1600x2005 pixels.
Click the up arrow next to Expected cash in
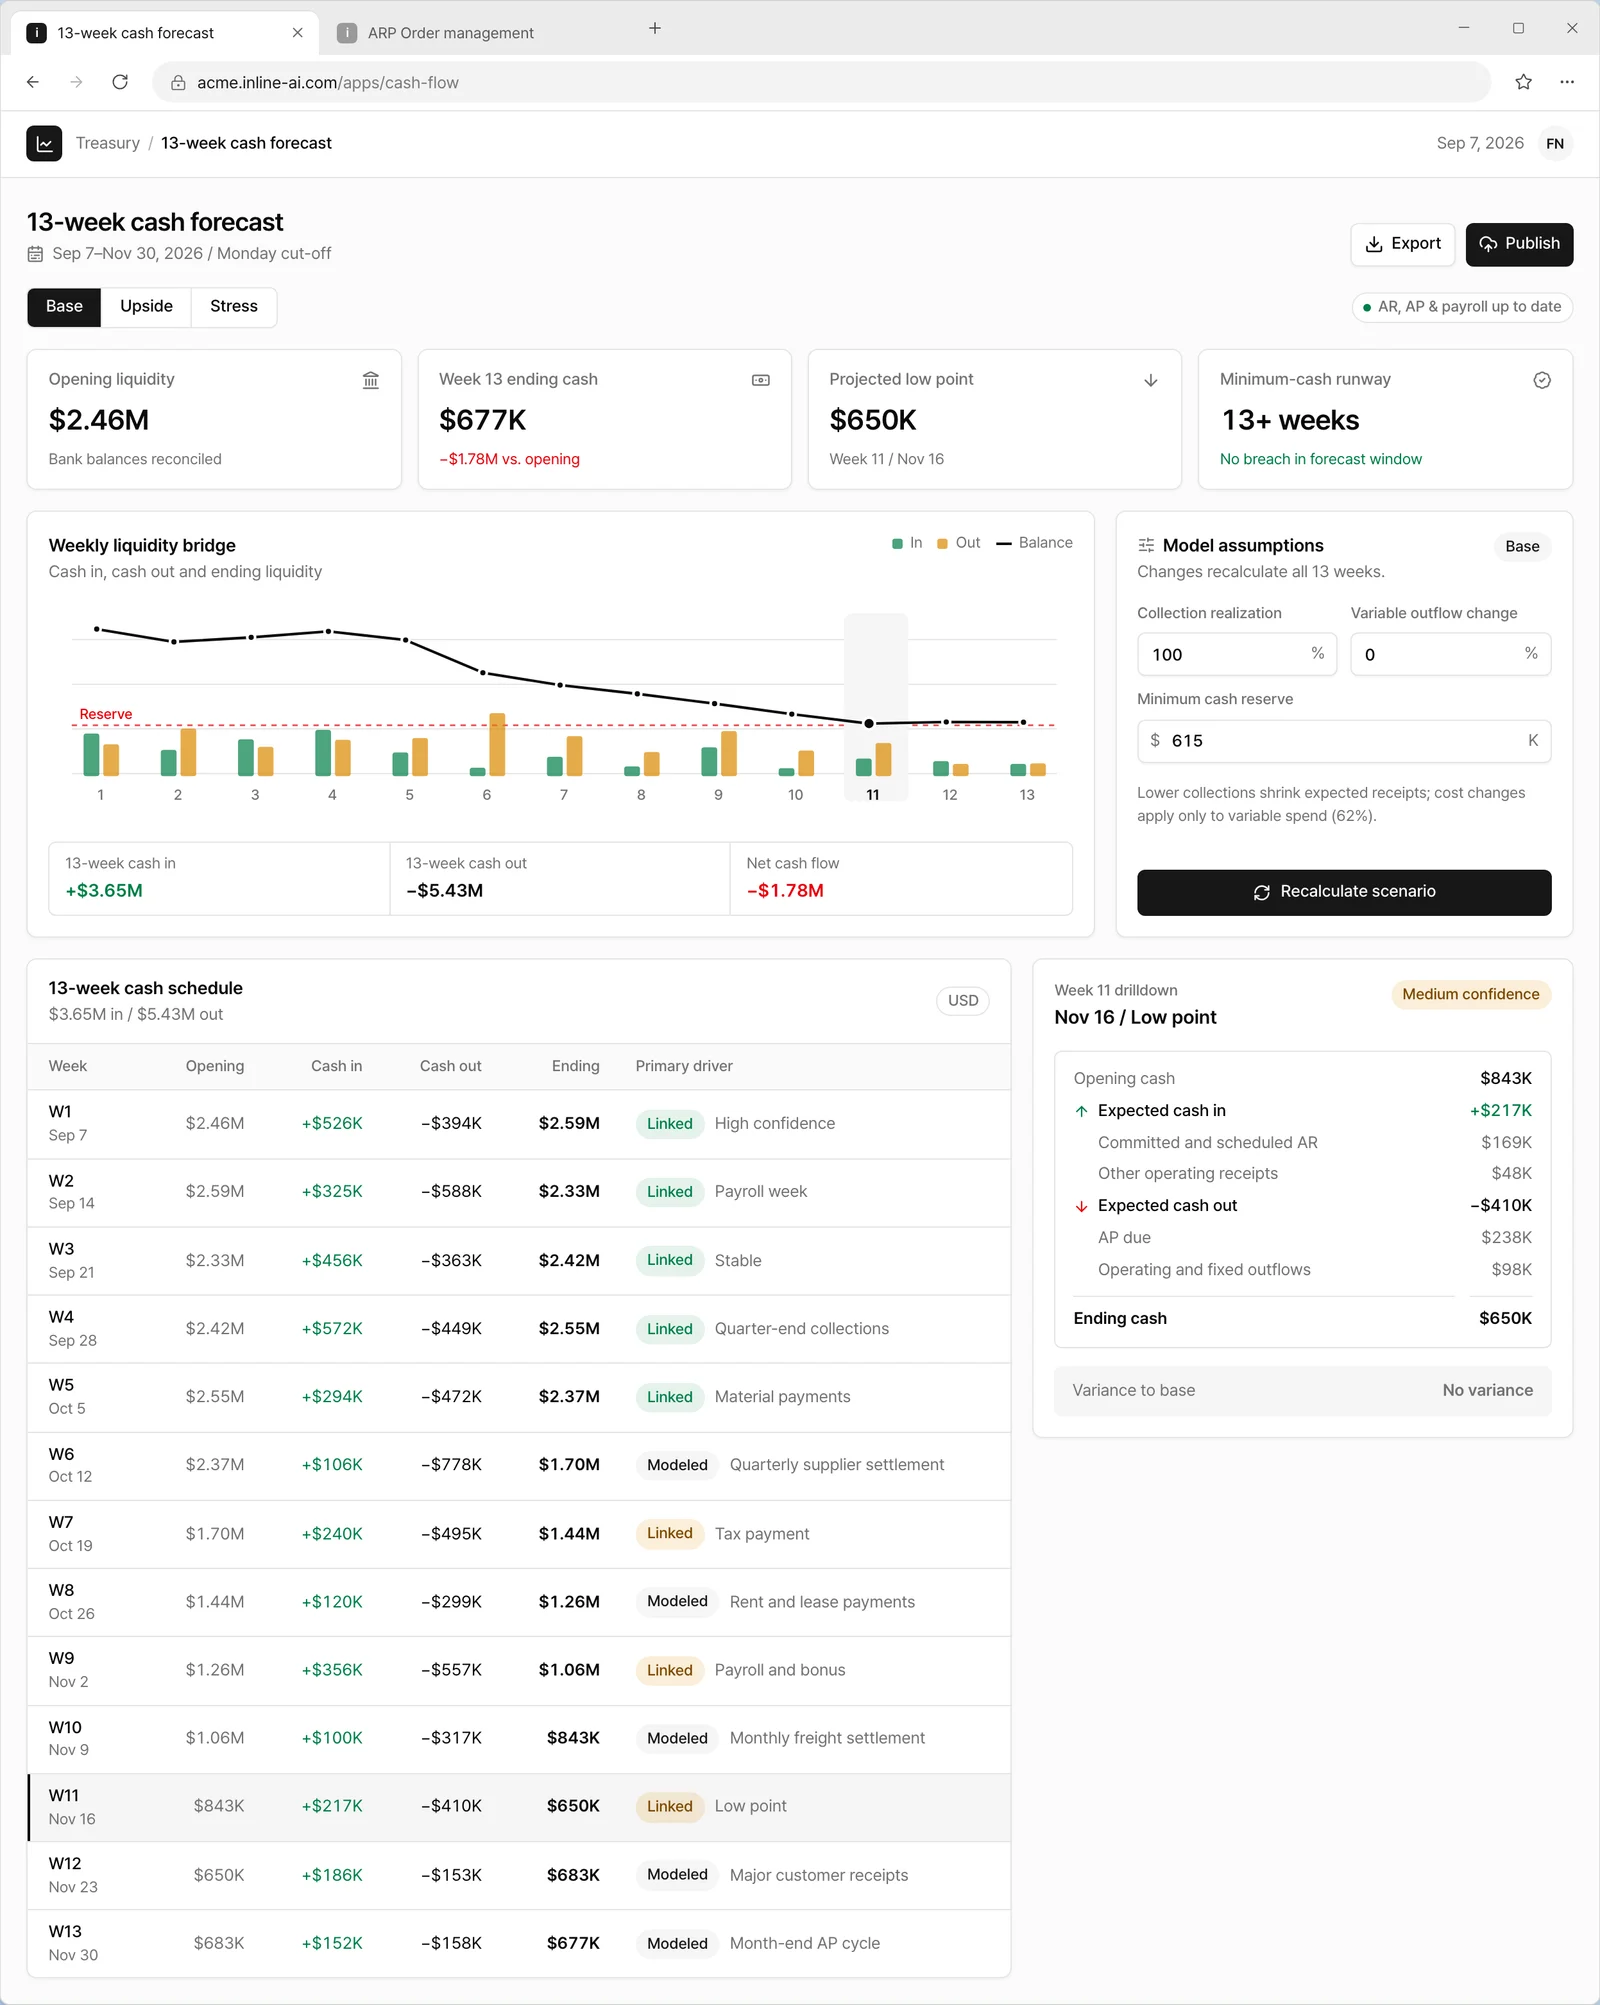pos(1081,1111)
